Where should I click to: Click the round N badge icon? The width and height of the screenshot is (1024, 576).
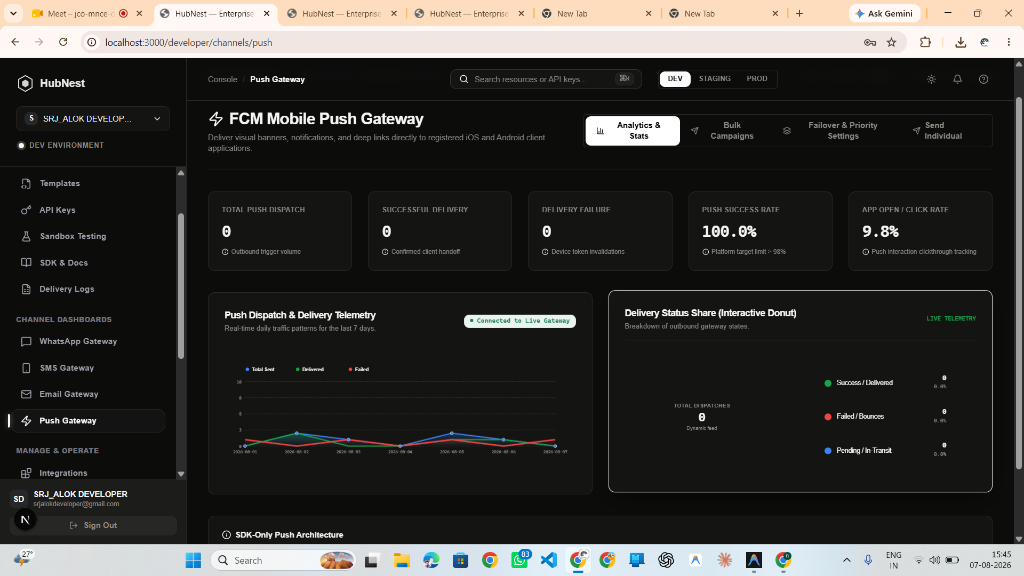pyautogui.click(x=25, y=520)
